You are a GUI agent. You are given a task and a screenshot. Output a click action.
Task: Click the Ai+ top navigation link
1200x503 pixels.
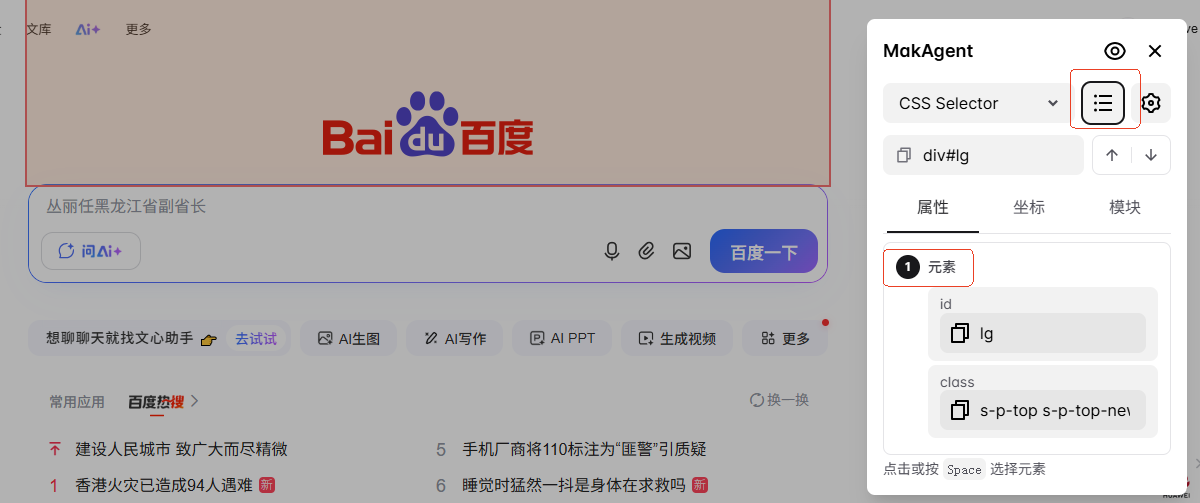[88, 30]
